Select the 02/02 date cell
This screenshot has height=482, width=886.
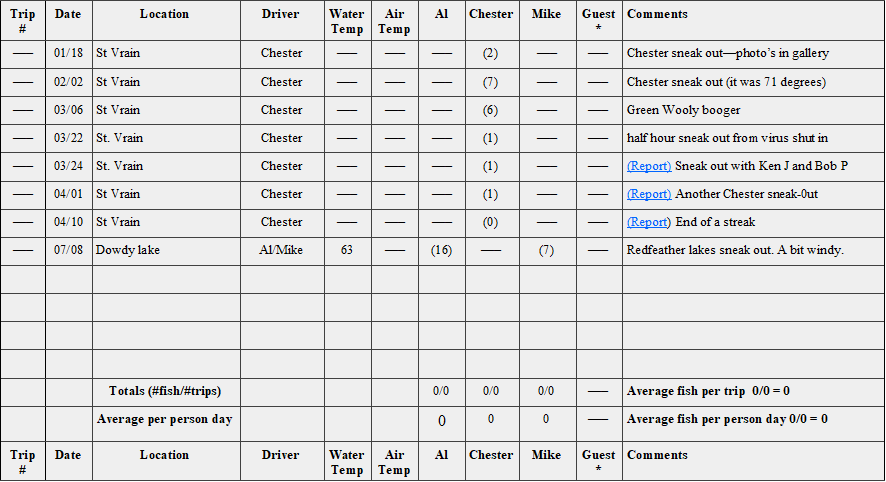click(x=68, y=82)
